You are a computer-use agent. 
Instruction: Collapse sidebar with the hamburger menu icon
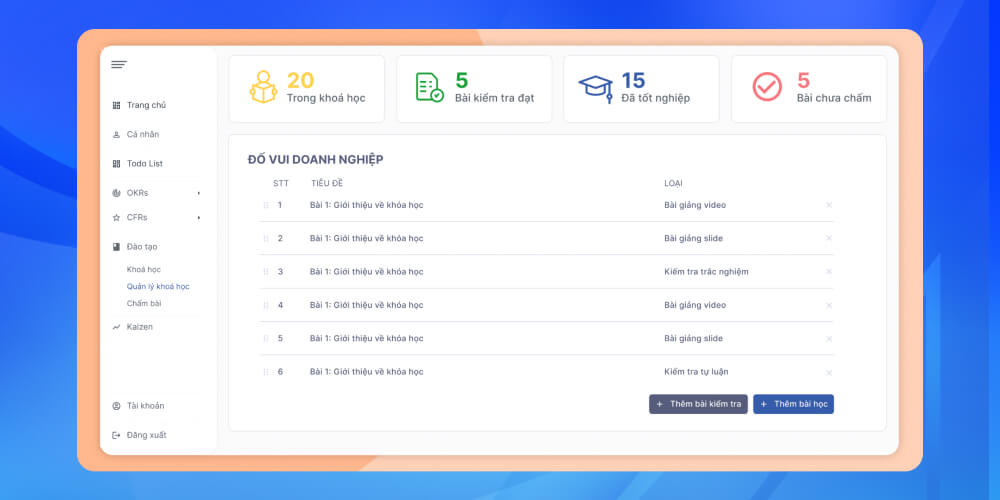119,64
